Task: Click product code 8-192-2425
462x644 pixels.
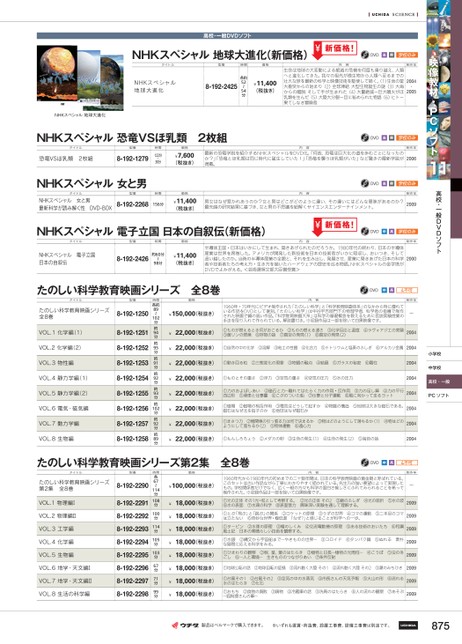Action: (x=221, y=87)
